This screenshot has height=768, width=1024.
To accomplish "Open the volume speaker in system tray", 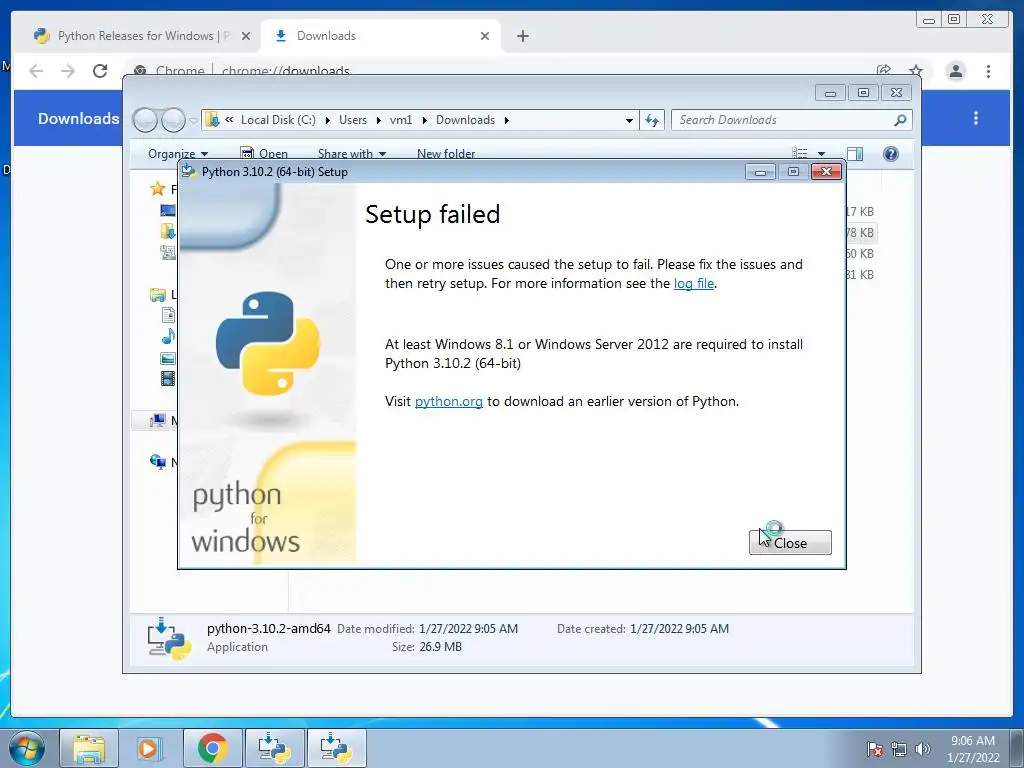I will 923,749.
